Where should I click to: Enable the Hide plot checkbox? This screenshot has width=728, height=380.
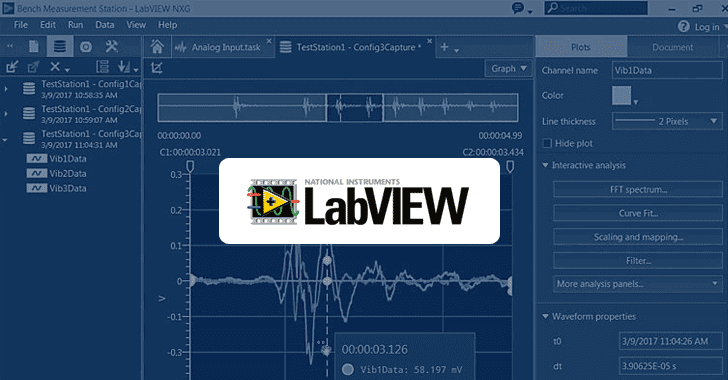(x=547, y=144)
